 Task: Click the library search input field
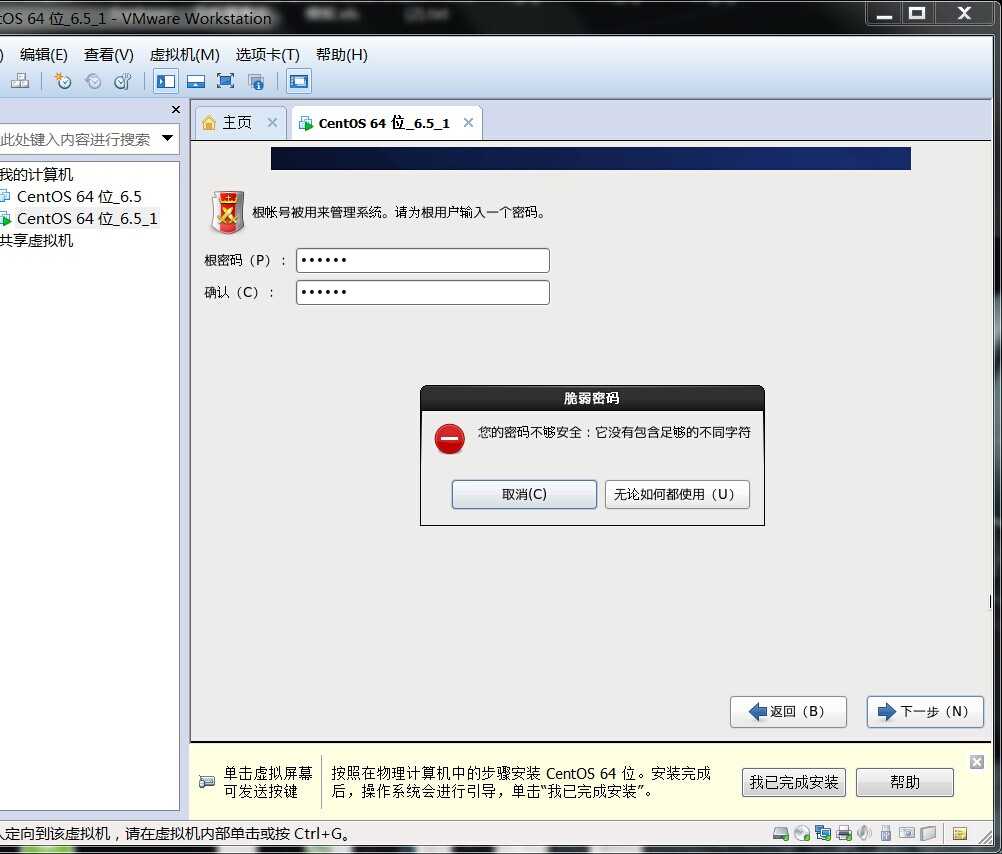point(77,139)
